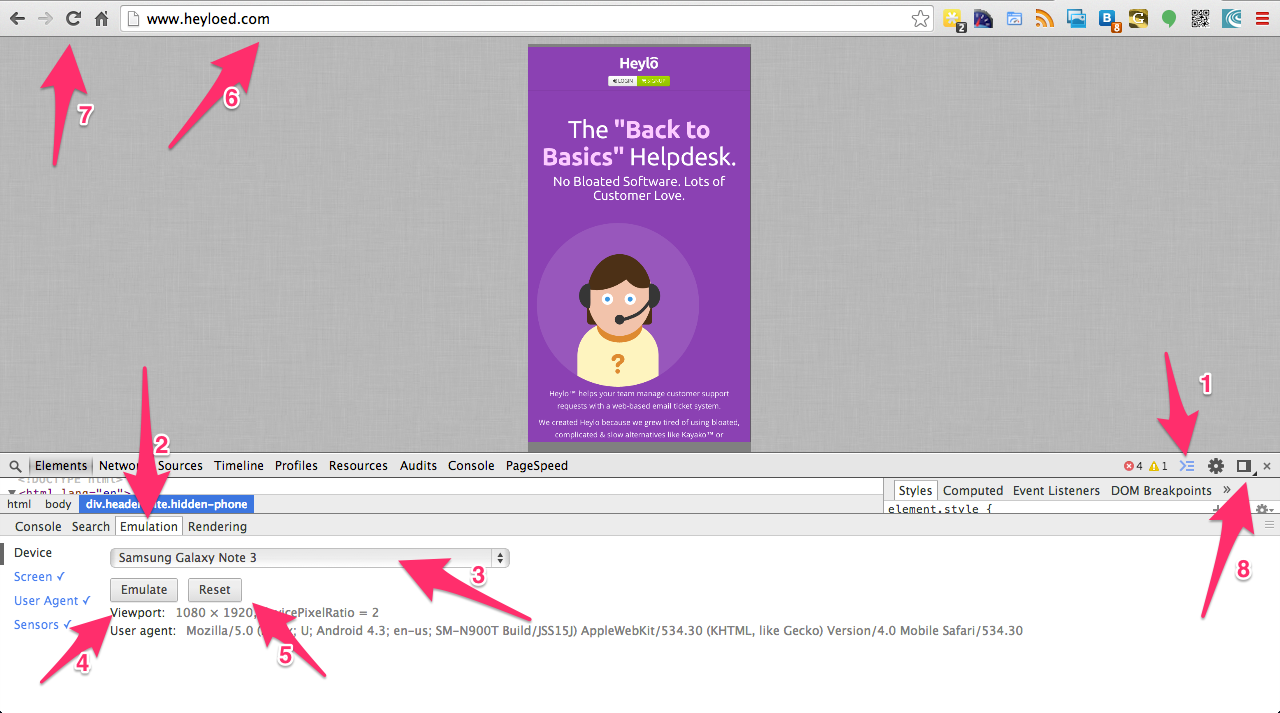Screen dimensions: 1280x713
Task: Open the gold G extension icon
Action: 1138,18
